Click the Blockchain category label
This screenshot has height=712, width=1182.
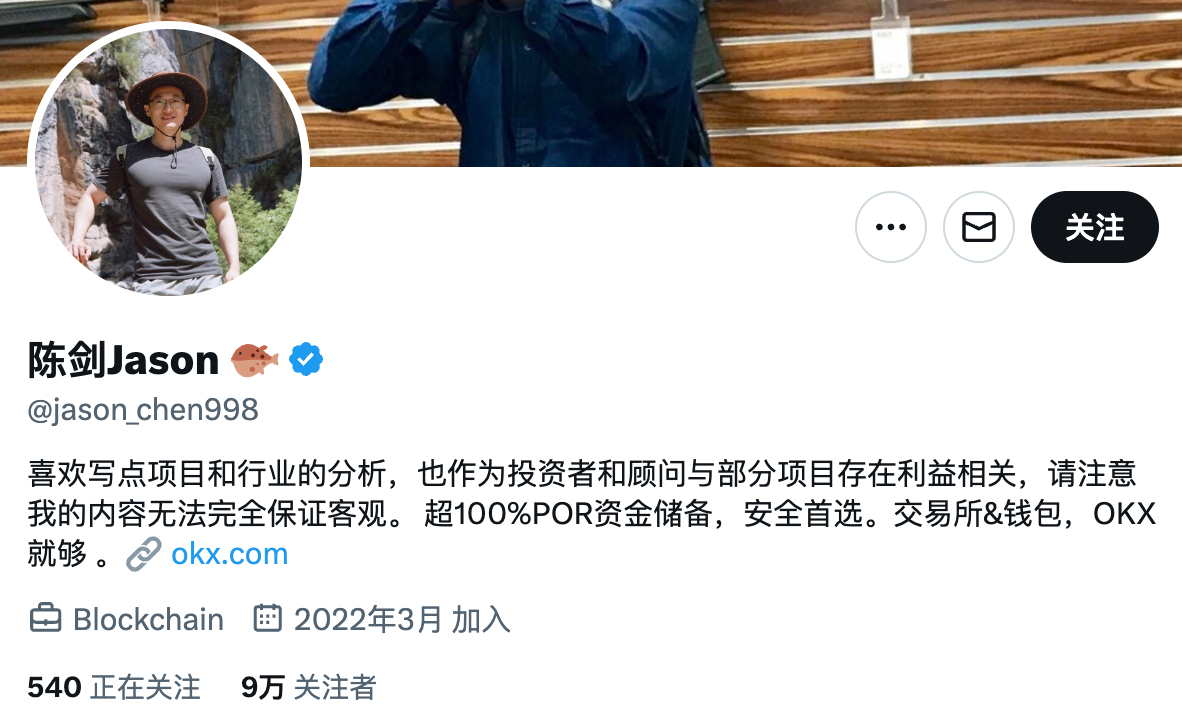coord(149,619)
